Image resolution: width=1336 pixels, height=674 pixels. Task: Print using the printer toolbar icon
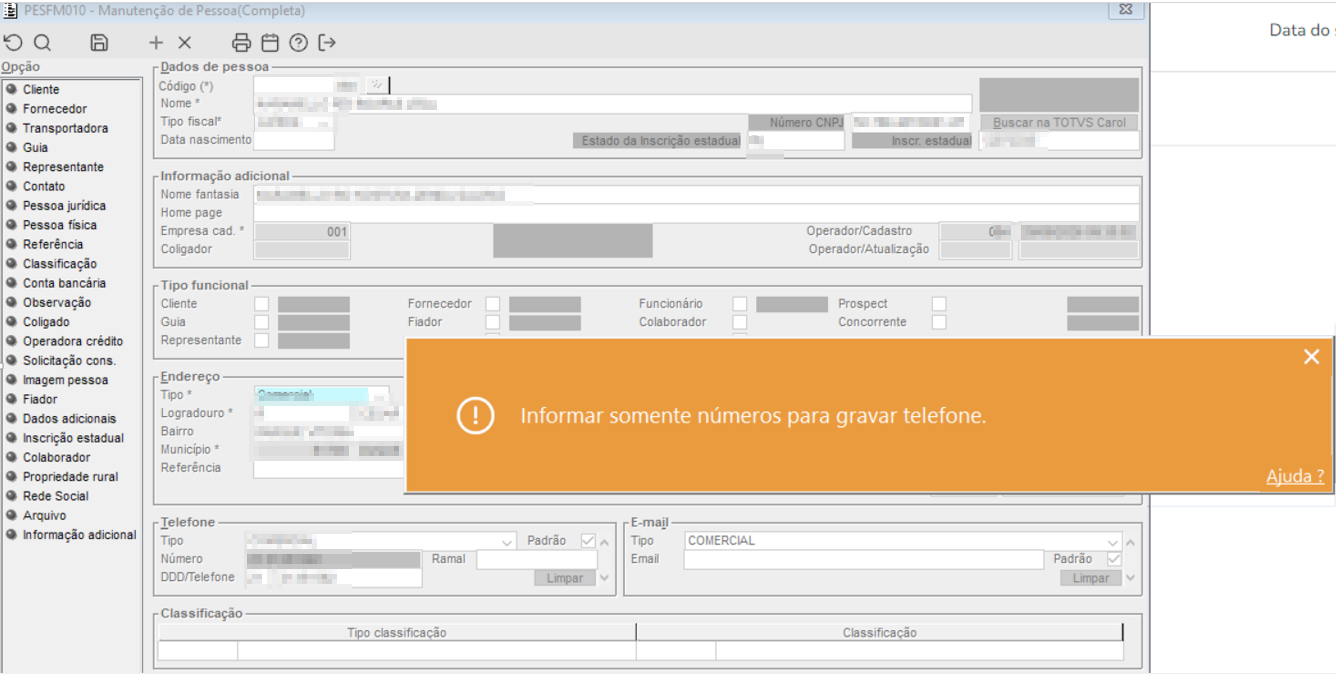click(241, 43)
